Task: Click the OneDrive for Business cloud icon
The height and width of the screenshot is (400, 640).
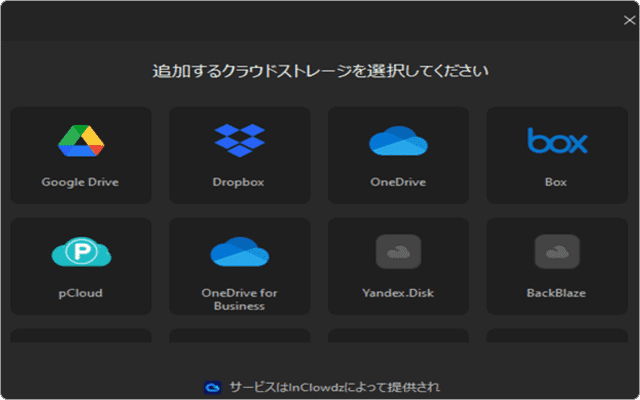Action: [x=240, y=252]
